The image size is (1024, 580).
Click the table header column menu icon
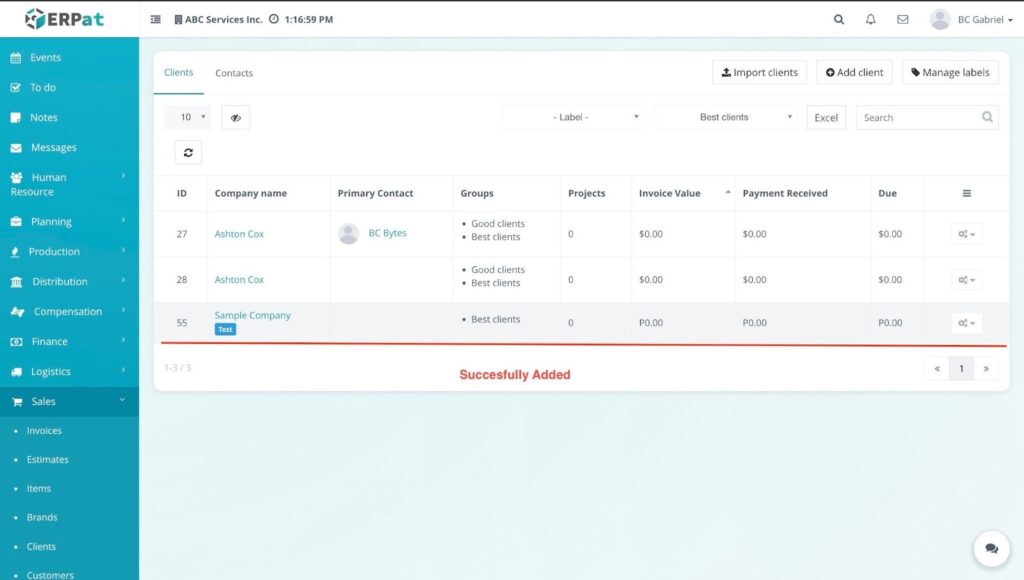pyautogui.click(x=966, y=193)
